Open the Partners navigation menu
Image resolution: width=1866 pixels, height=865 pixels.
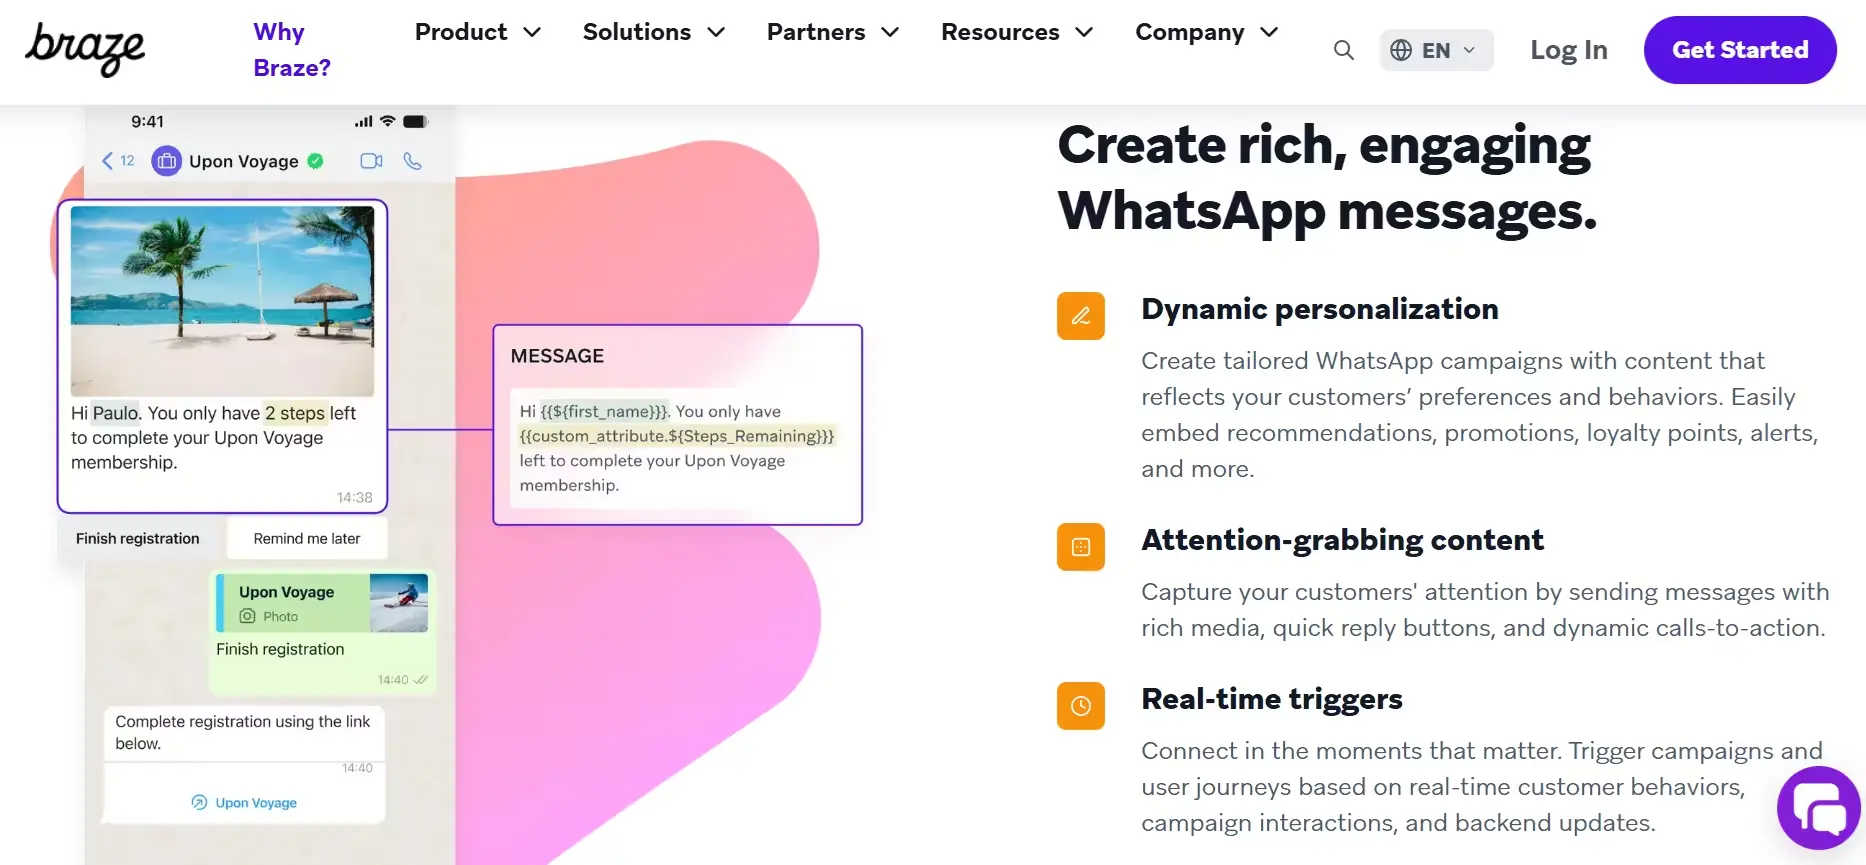[832, 32]
